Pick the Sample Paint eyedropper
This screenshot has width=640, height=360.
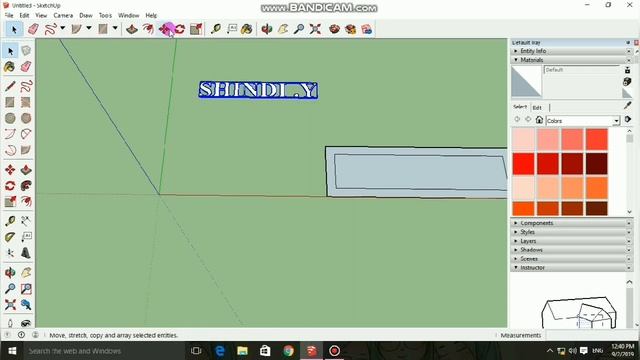point(627,106)
